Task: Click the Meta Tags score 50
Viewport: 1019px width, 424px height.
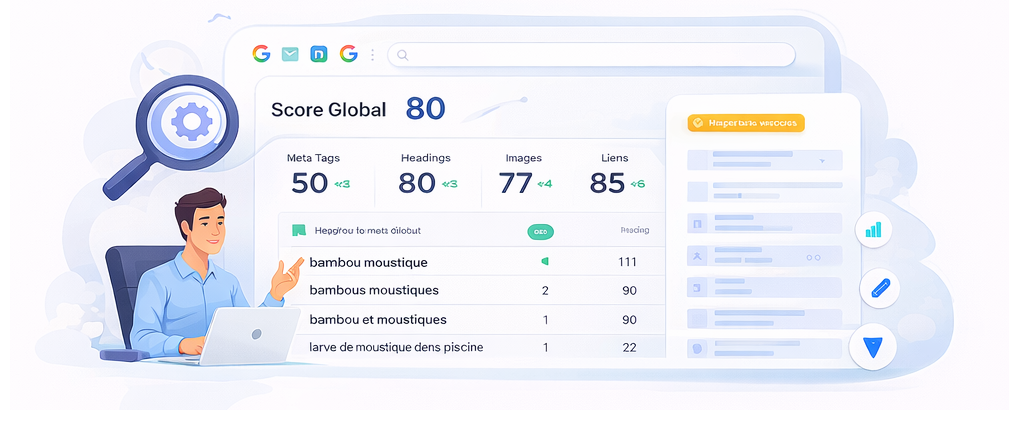Action: tap(310, 184)
